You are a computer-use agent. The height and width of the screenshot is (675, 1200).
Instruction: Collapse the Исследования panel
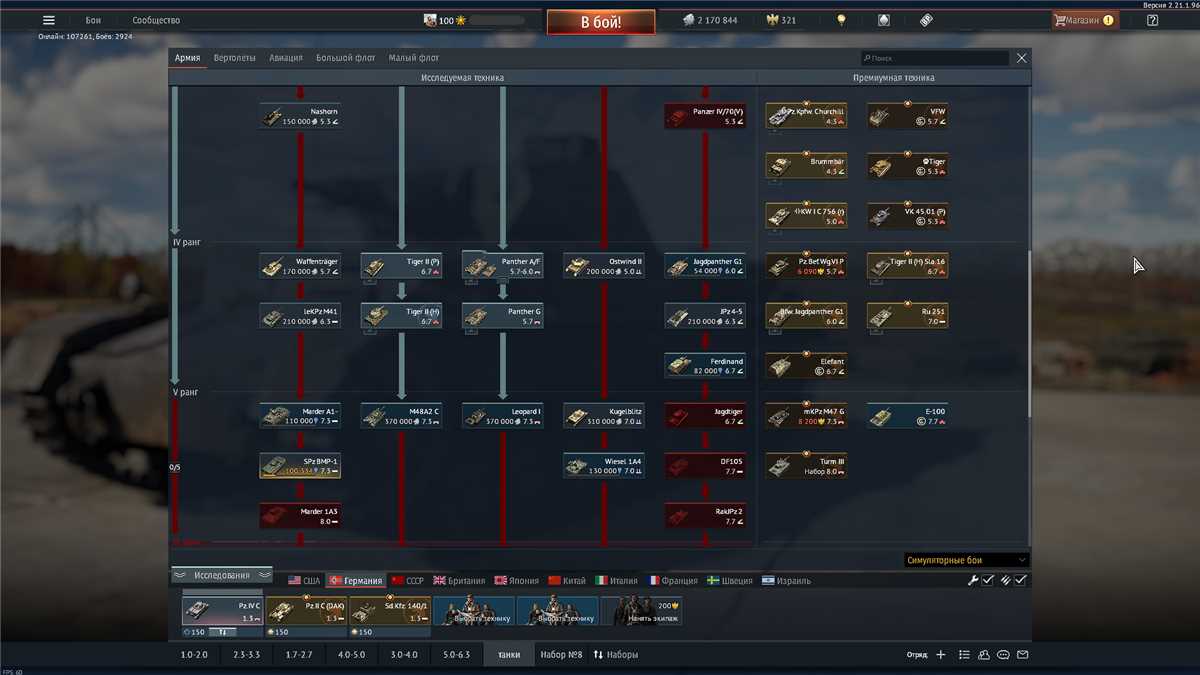coord(222,576)
